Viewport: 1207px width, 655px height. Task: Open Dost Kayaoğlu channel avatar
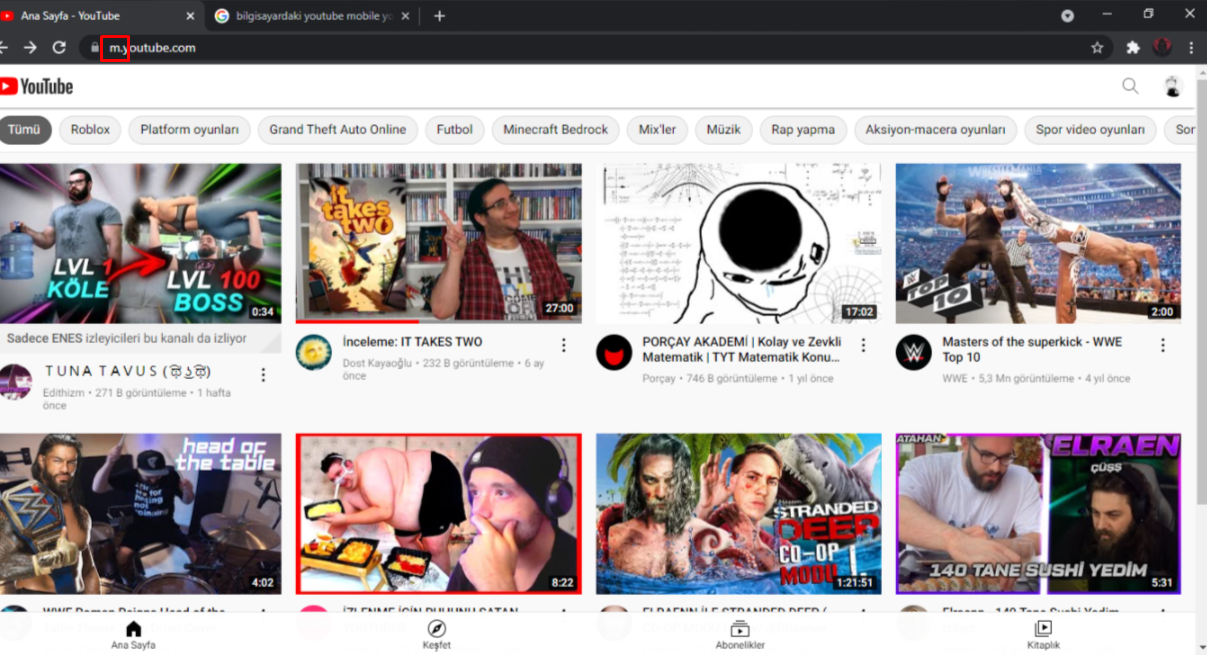(x=314, y=352)
